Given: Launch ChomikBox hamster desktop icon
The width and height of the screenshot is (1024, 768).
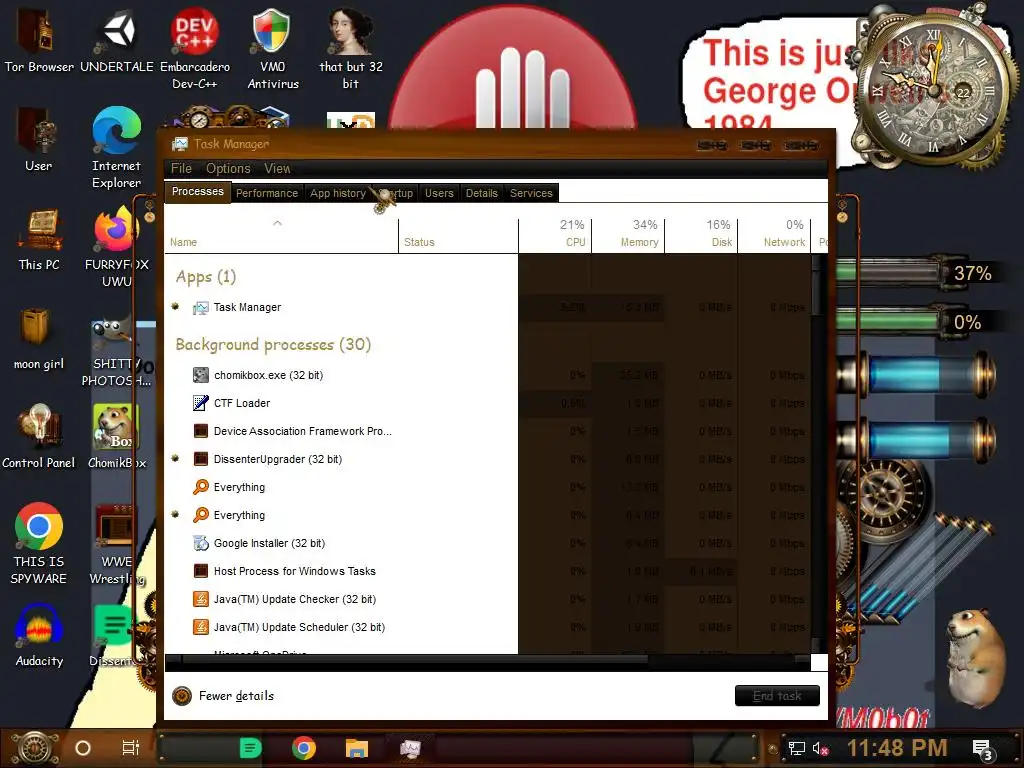Looking at the screenshot, I should [116, 436].
